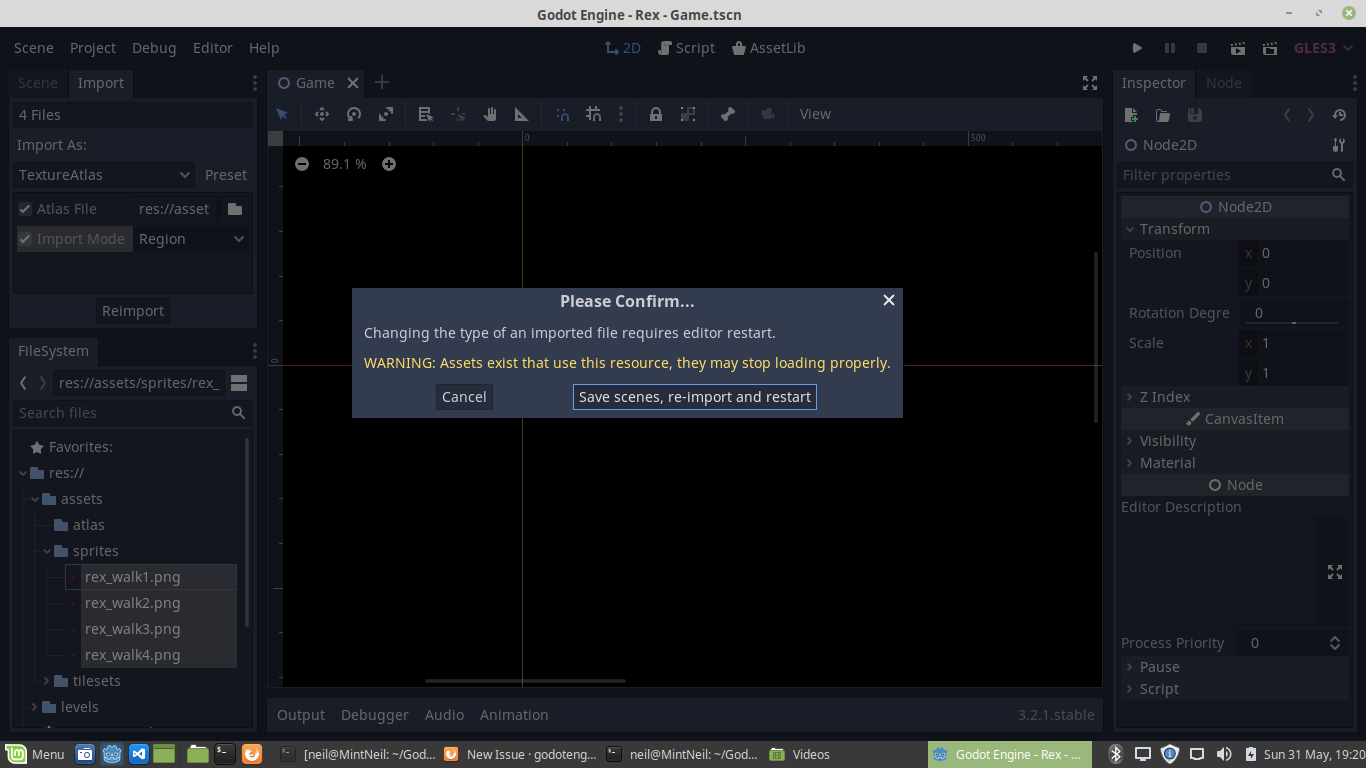Toggle the Import Mode checkbox
Viewport: 1366px width, 768px height.
click(x=23, y=239)
